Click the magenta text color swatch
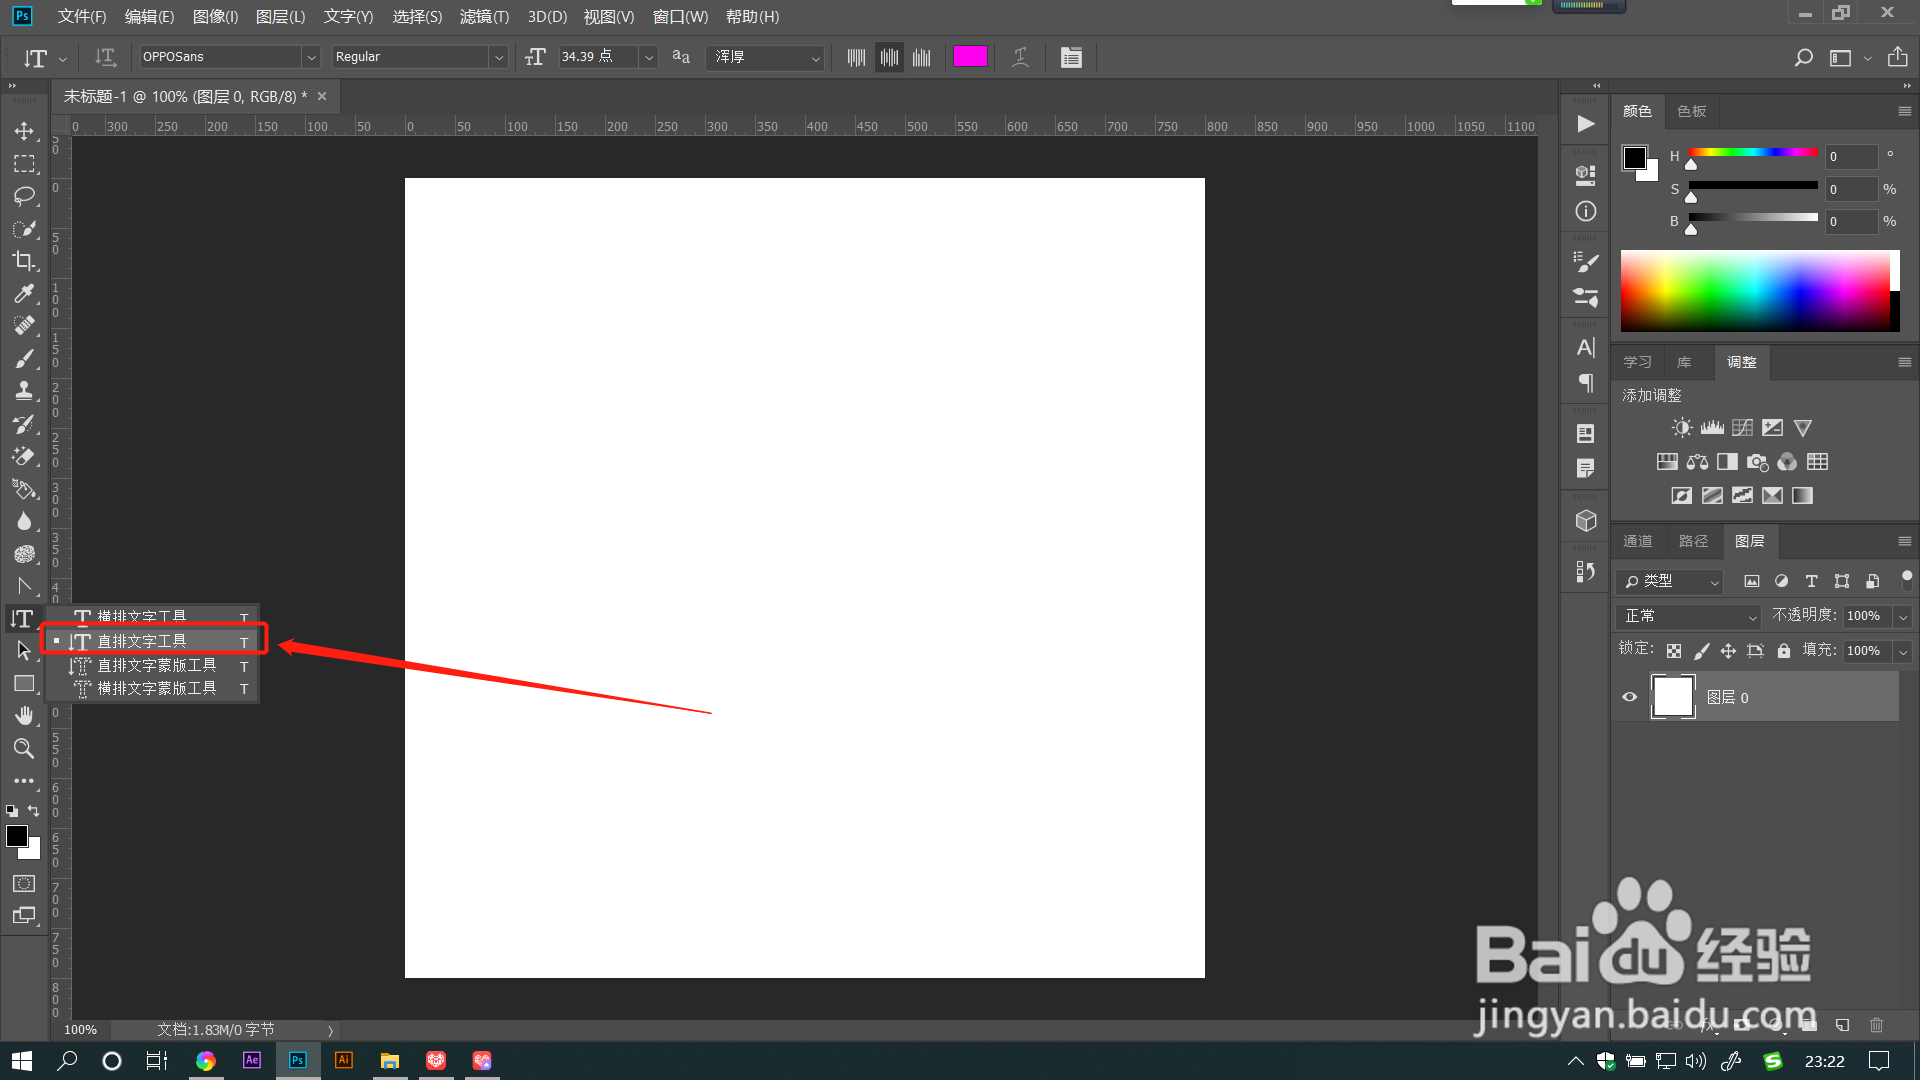The height and width of the screenshot is (1080, 1920). click(x=970, y=57)
